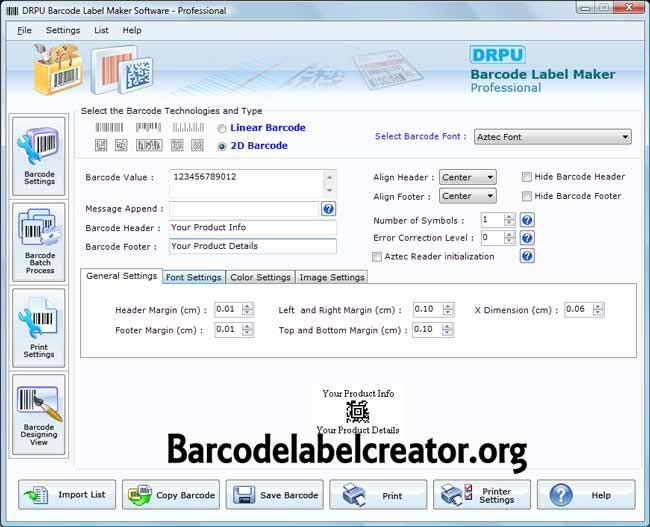650x527 pixels.
Task: Click the first 2D barcode sample icon
Action: [x=101, y=145]
